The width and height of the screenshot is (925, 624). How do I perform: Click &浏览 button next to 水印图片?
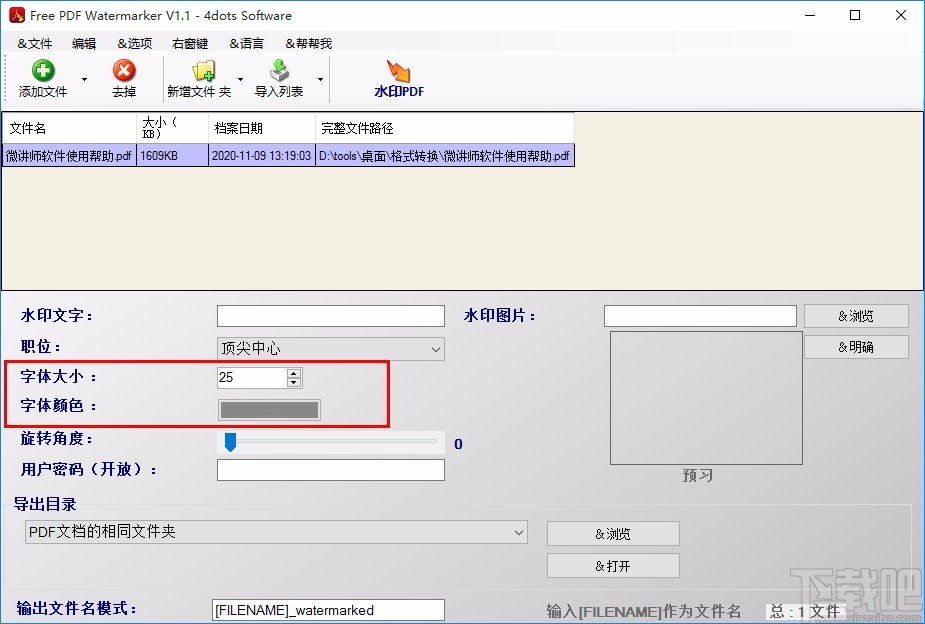[x=856, y=316]
